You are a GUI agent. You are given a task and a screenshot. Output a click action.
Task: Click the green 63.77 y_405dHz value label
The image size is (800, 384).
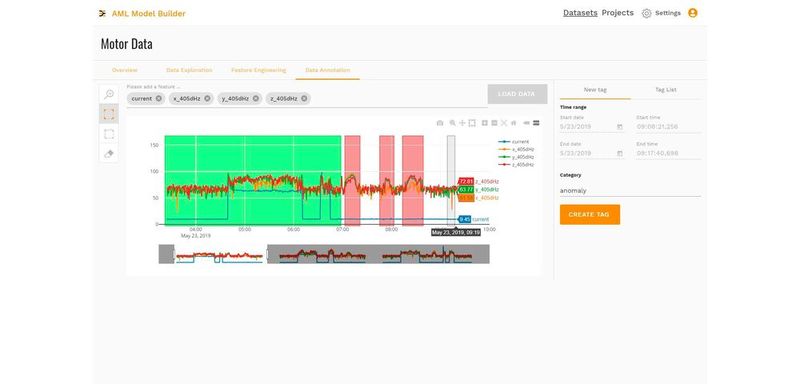tap(466, 190)
